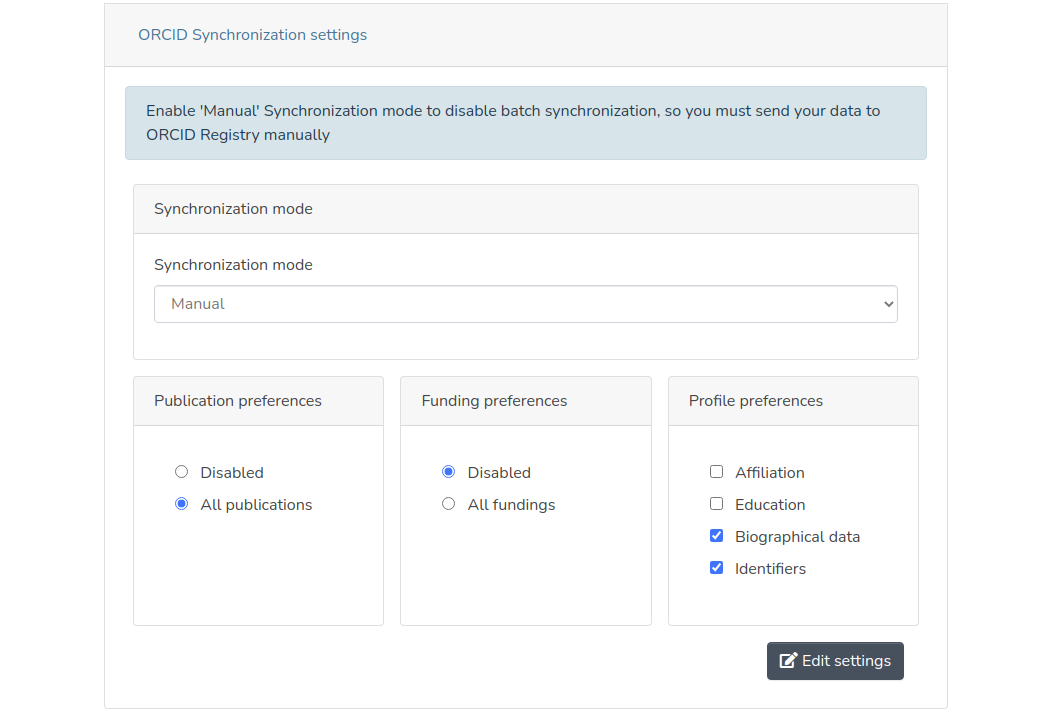Click the ORCID Synchronization settings heading
The height and width of the screenshot is (713, 1043).
[x=252, y=35]
